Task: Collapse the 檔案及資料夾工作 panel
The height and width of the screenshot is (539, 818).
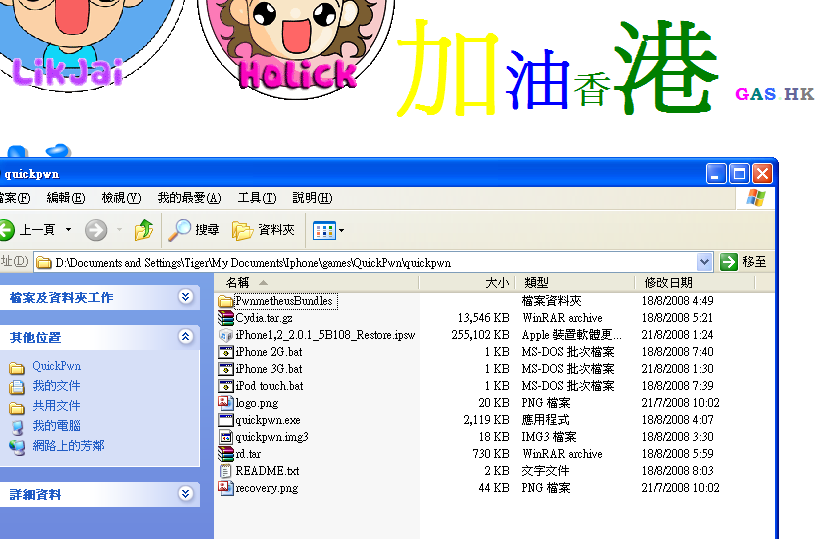Action: tap(186, 297)
